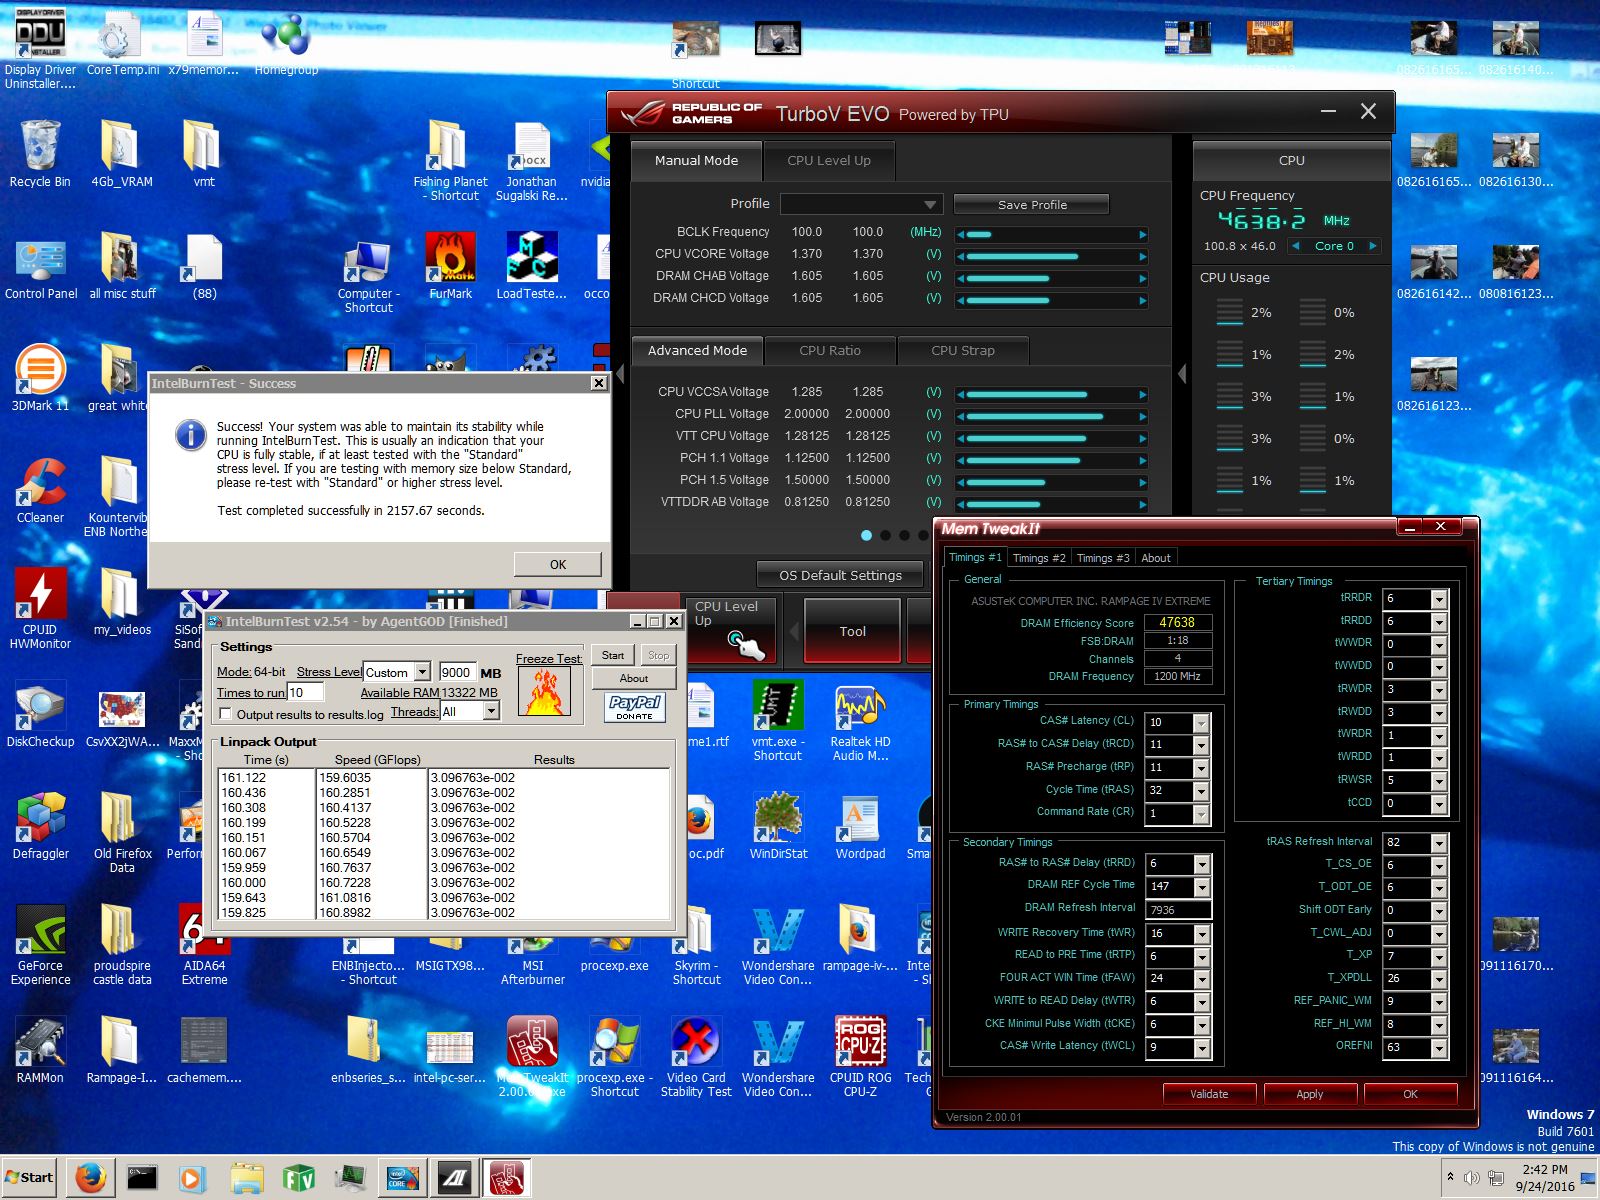Adjust the CPU PLL Voltage slider
1600x1200 pixels.
1052,416
